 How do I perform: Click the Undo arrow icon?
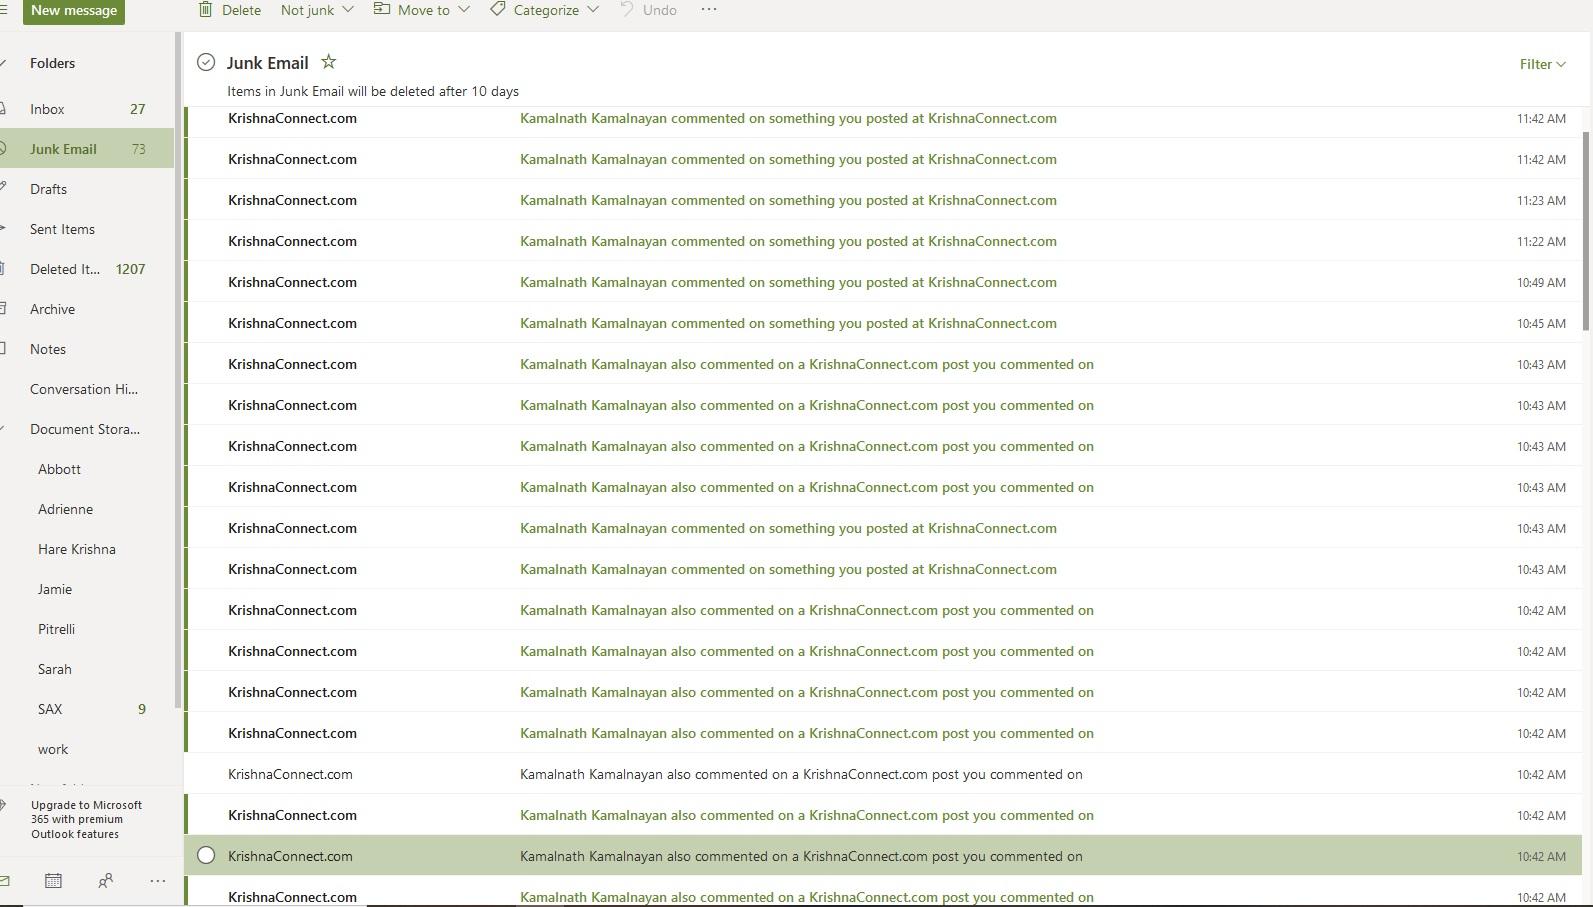click(x=627, y=9)
